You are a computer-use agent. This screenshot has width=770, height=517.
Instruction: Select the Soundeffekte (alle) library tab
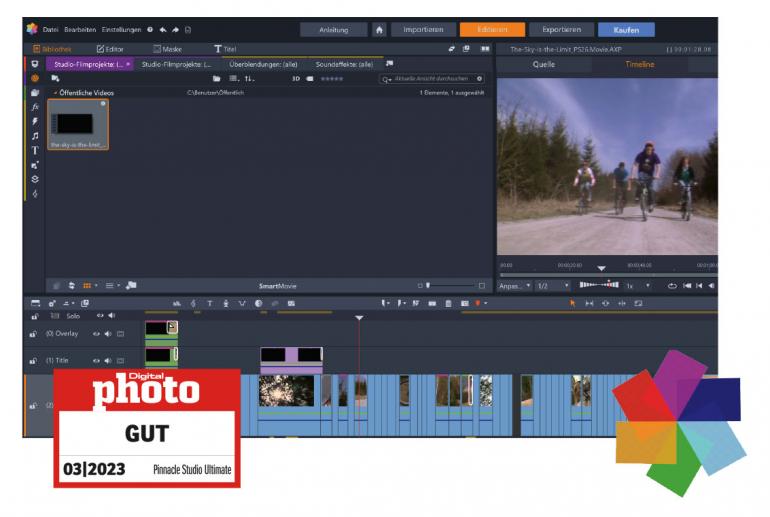(x=344, y=64)
